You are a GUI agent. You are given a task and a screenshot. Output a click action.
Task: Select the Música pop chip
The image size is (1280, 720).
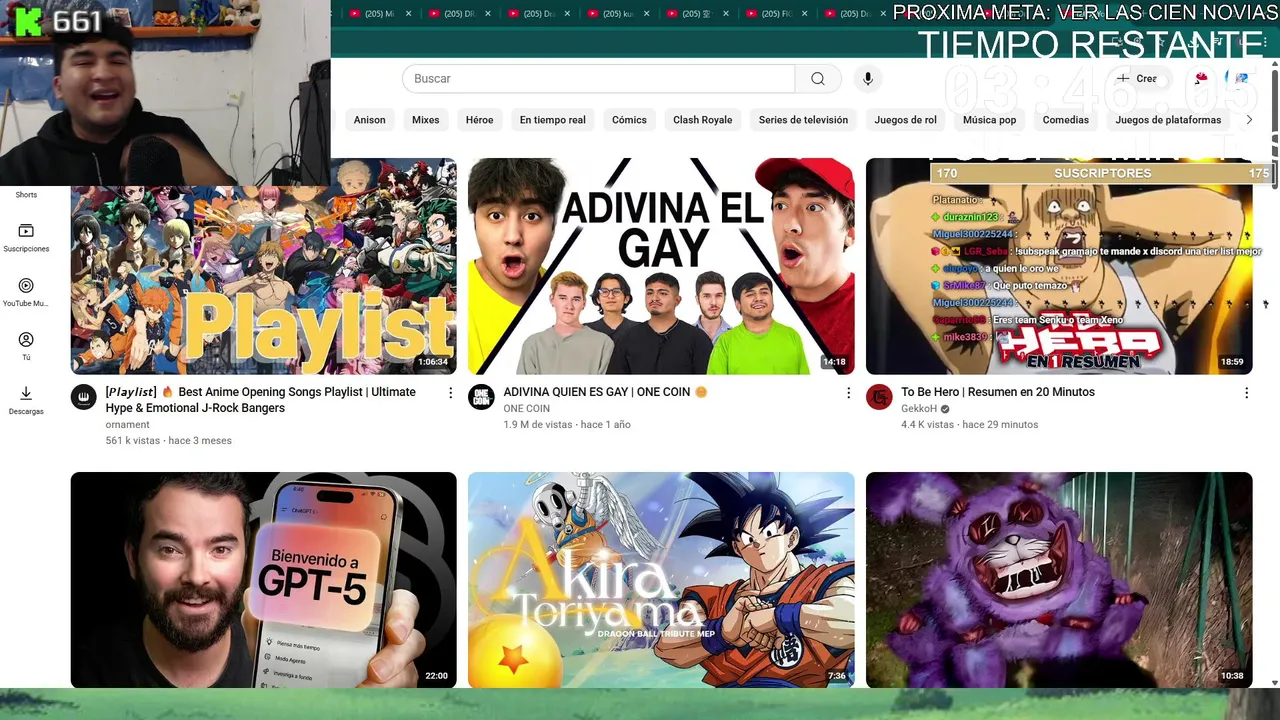989,120
